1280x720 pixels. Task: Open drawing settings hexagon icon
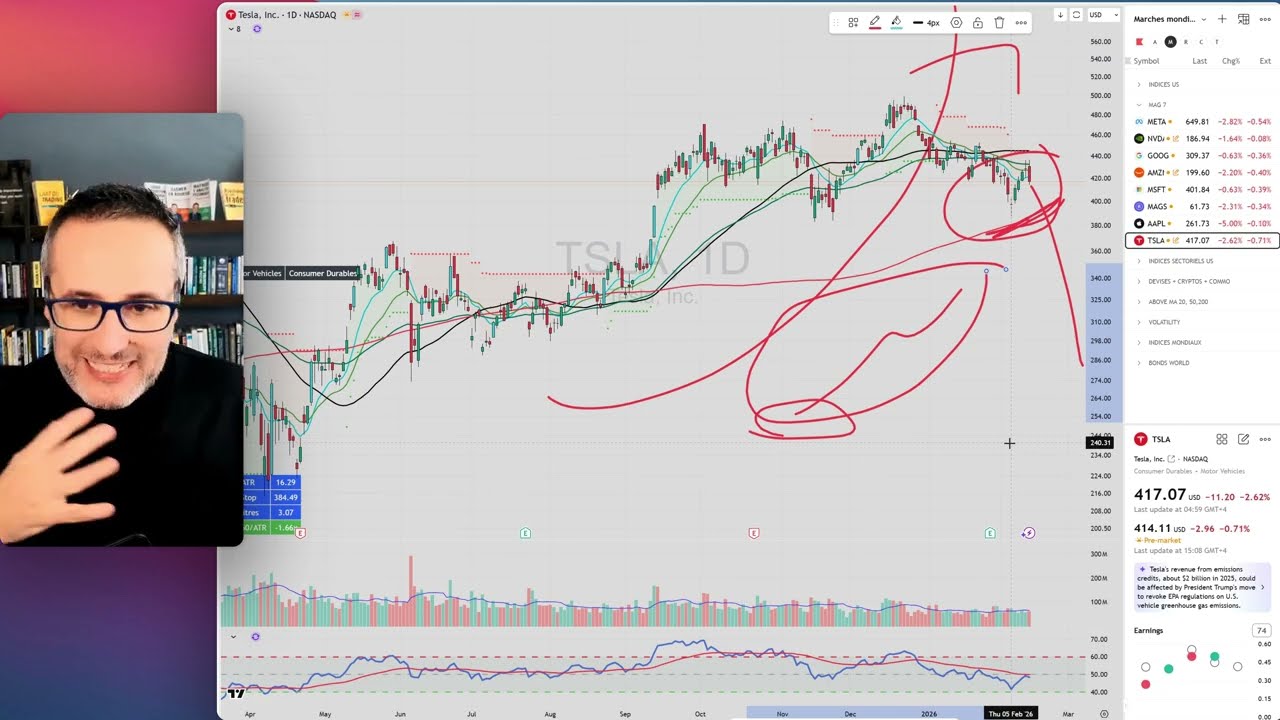point(956,22)
